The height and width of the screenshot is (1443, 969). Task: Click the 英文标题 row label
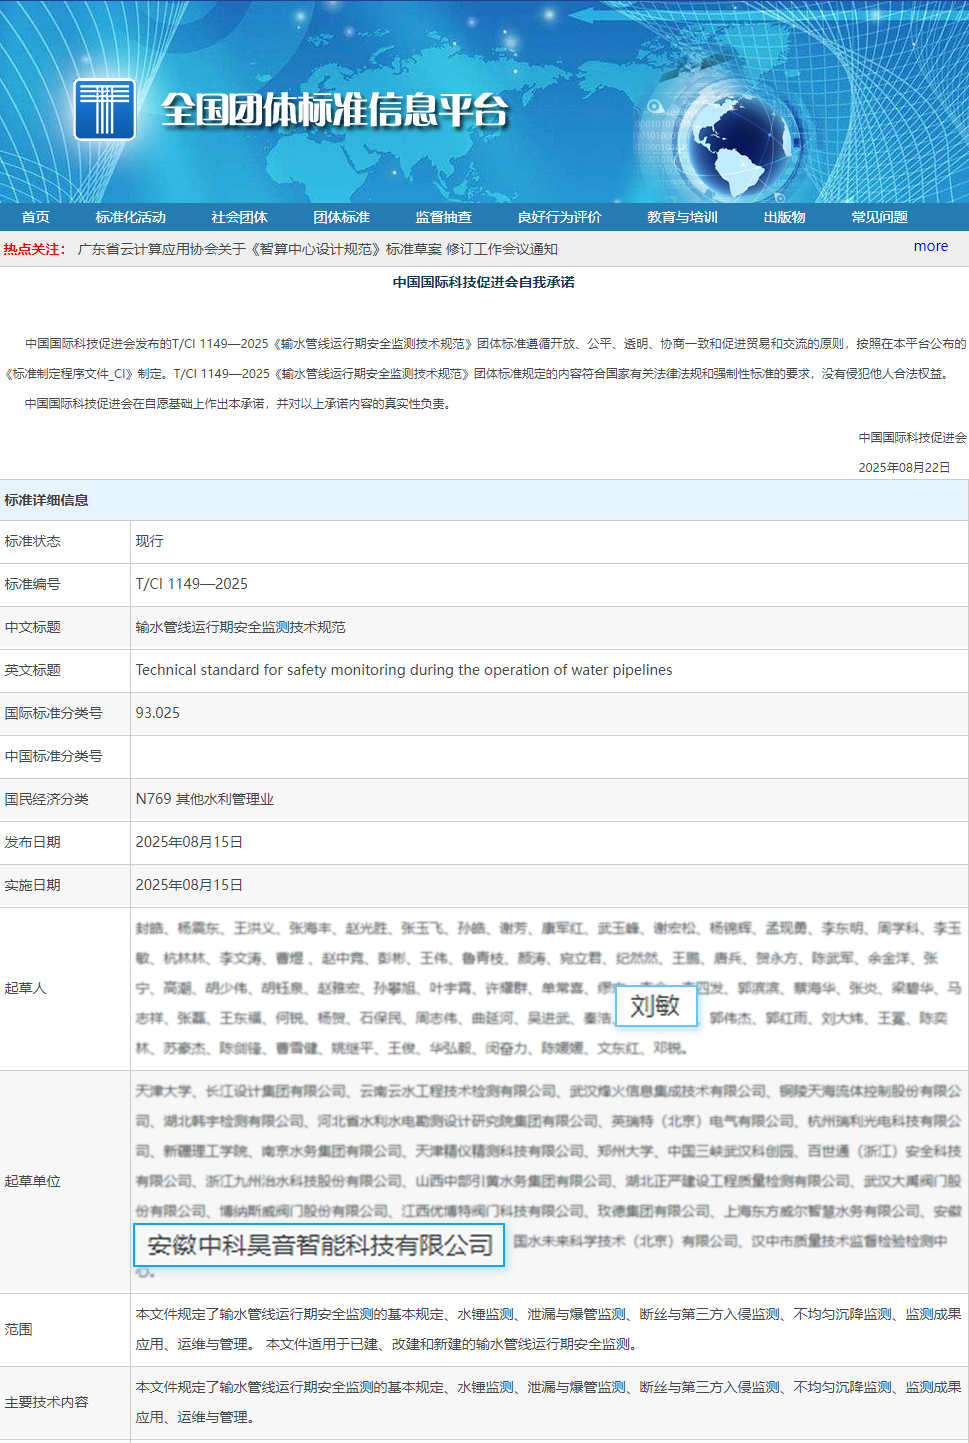point(33,670)
